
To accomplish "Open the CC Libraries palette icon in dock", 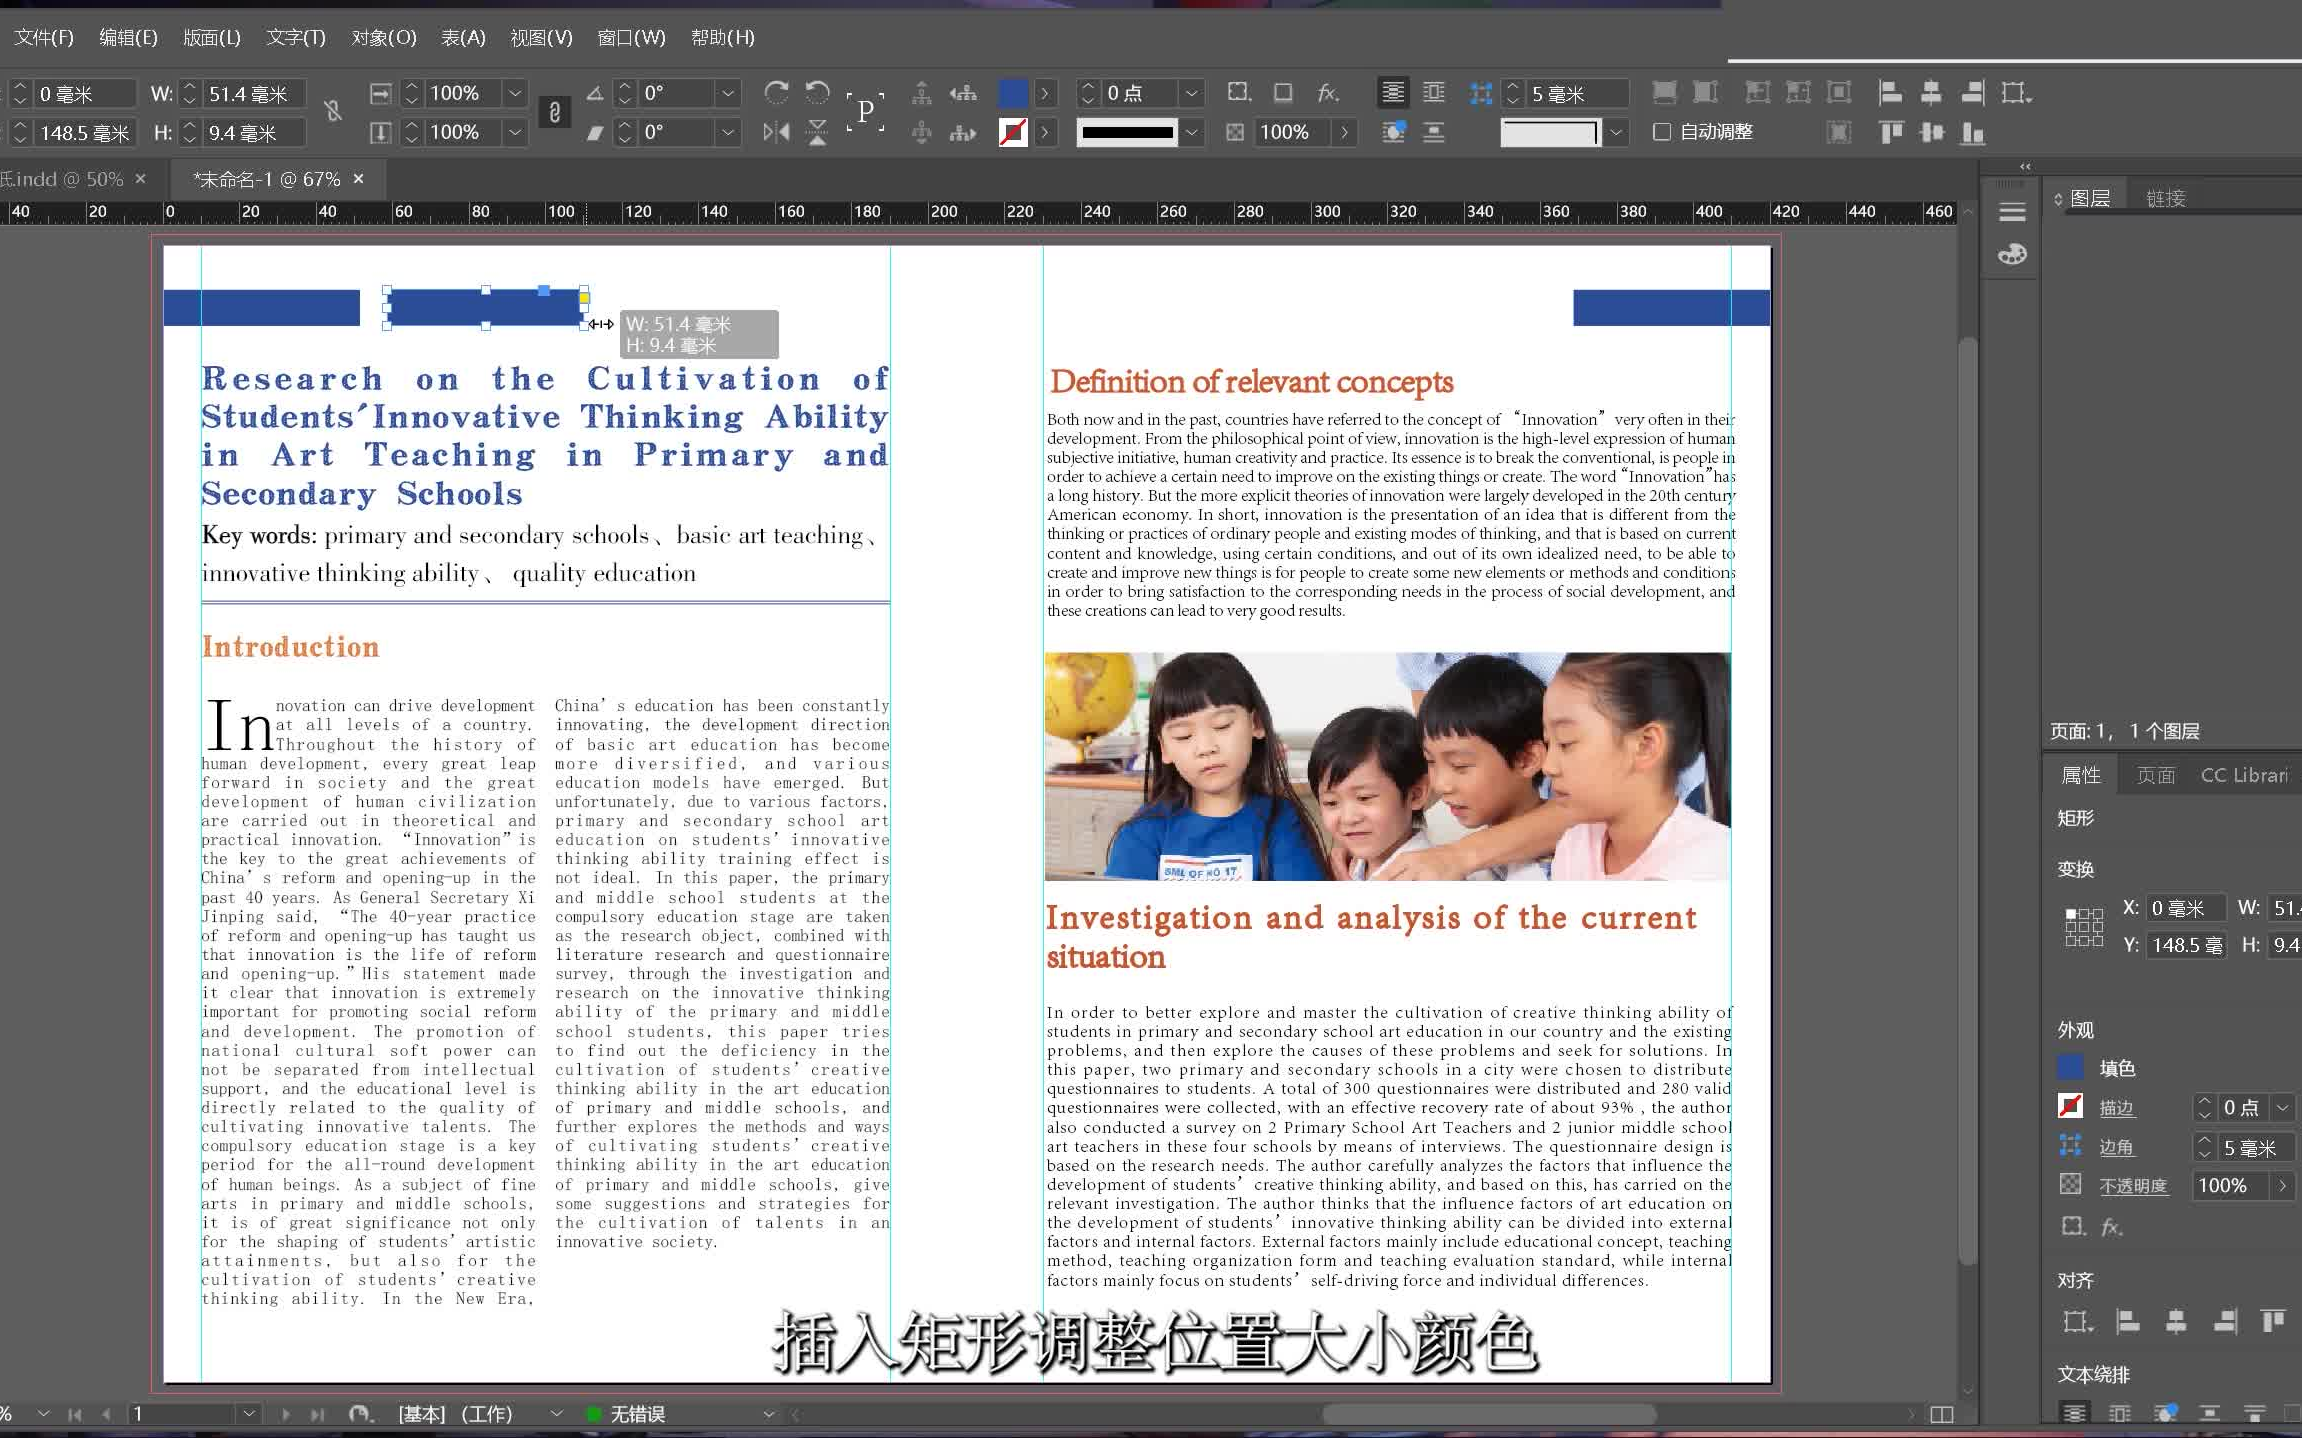I will [2012, 255].
